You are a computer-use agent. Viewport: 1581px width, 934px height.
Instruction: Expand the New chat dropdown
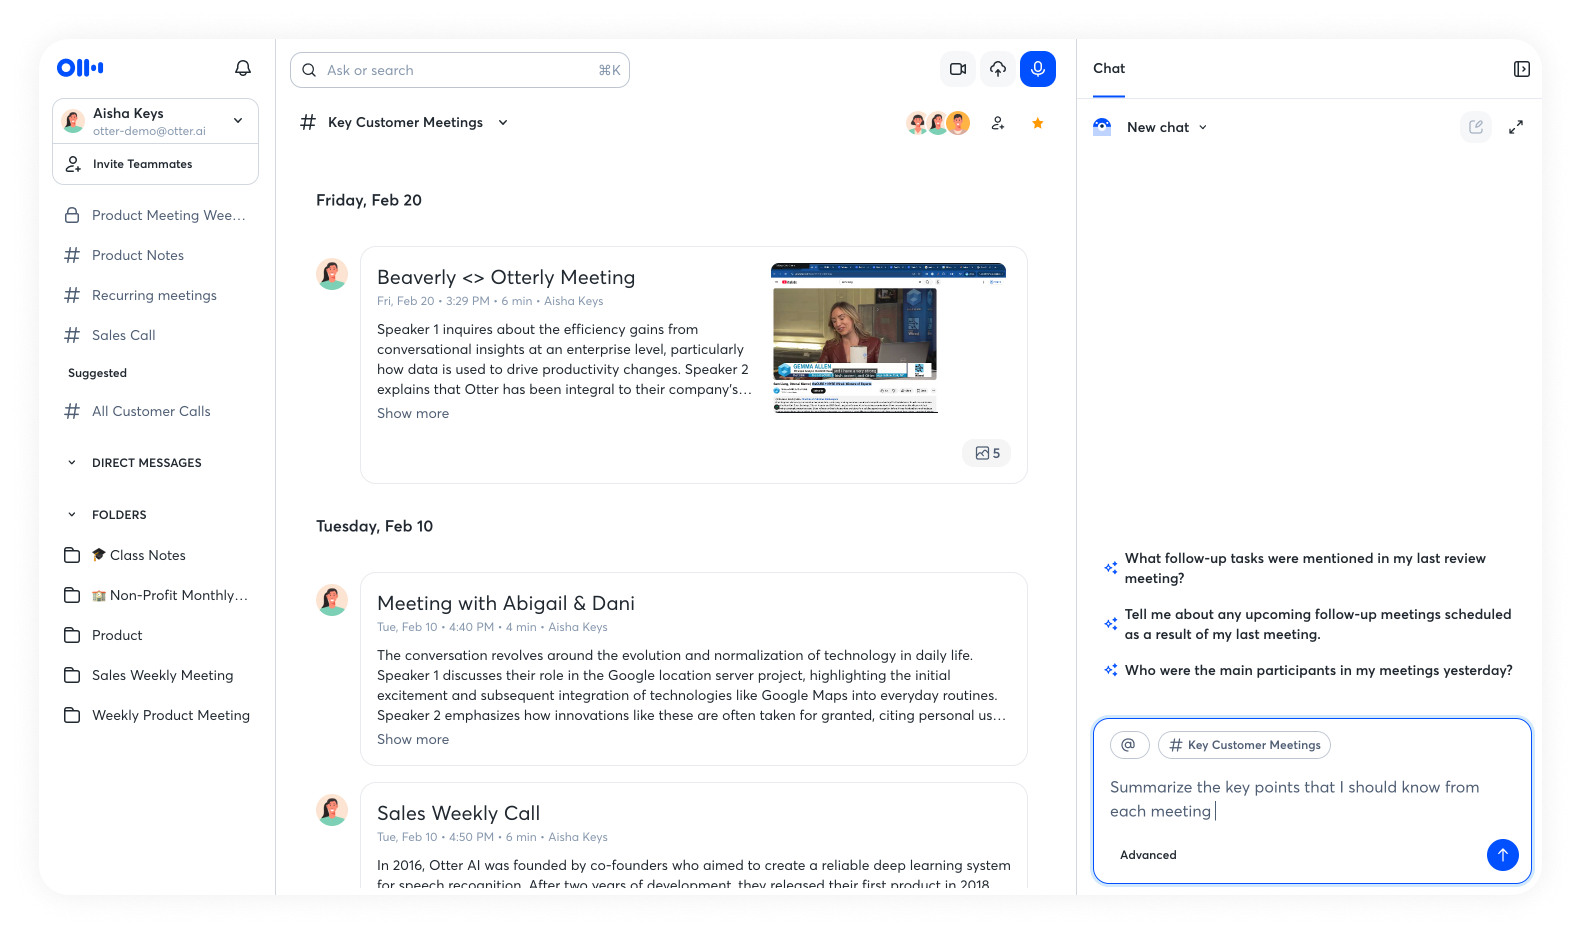[x=1203, y=128]
